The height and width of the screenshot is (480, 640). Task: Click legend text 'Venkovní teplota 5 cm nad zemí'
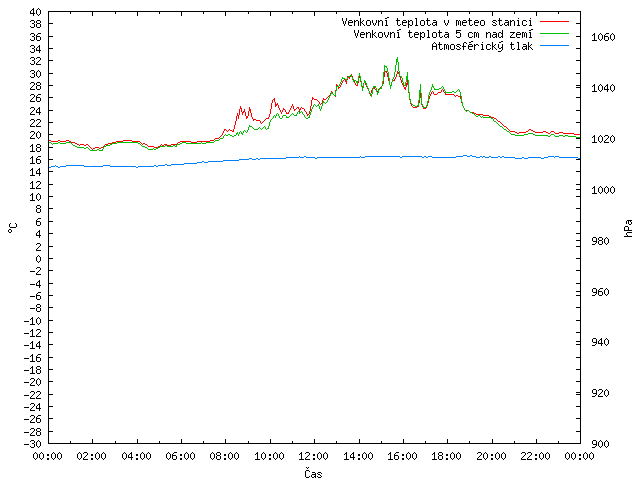pos(443,34)
